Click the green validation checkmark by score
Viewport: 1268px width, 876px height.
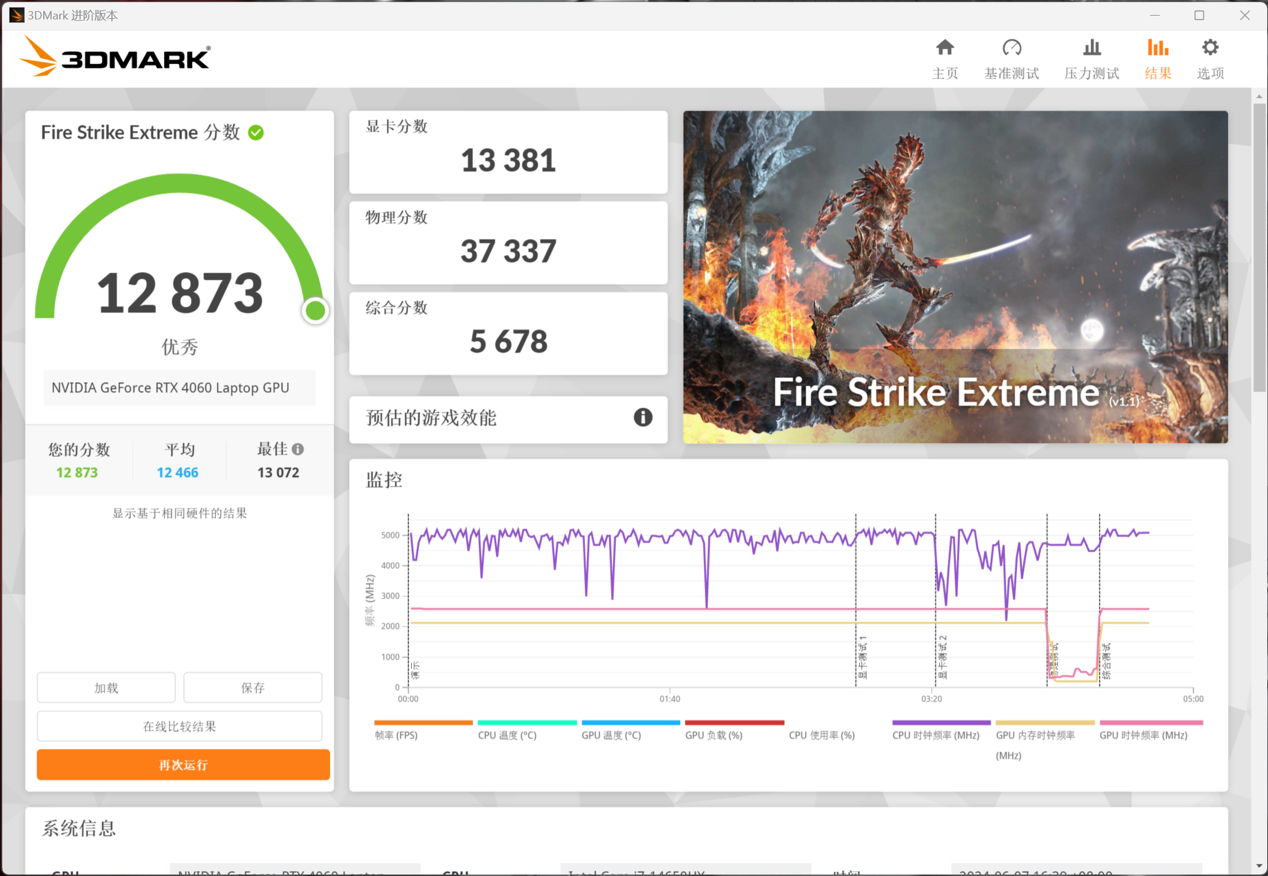tap(256, 133)
